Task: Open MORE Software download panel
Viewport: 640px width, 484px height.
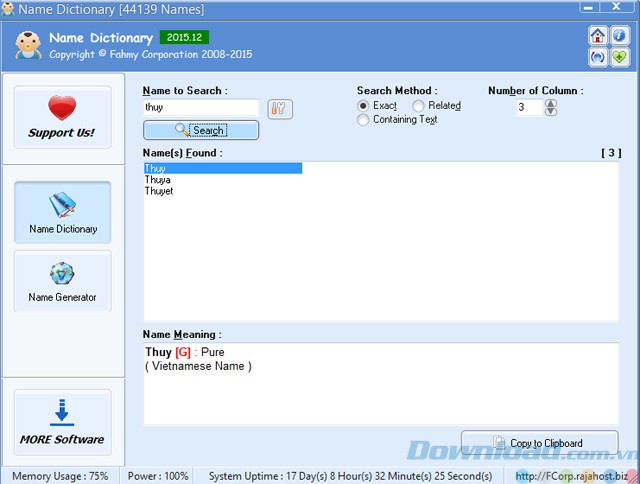Action: coord(62,422)
